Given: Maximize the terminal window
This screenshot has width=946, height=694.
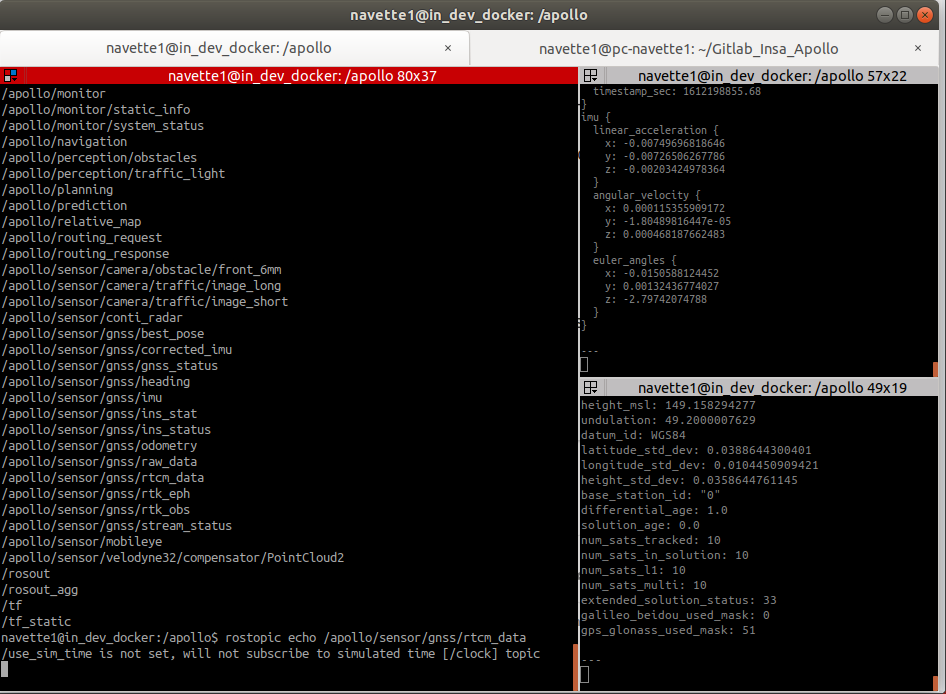Looking at the screenshot, I should click(x=904, y=15).
